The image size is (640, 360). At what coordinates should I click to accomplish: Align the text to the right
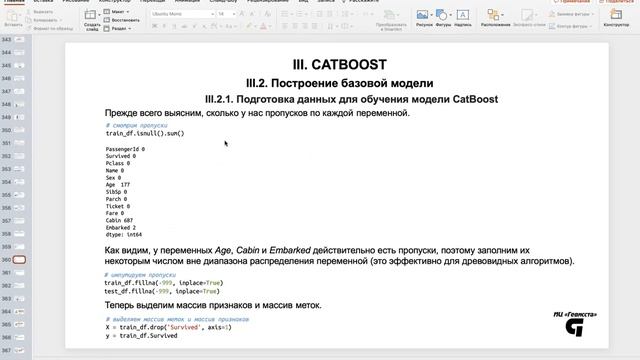tap(304, 26)
